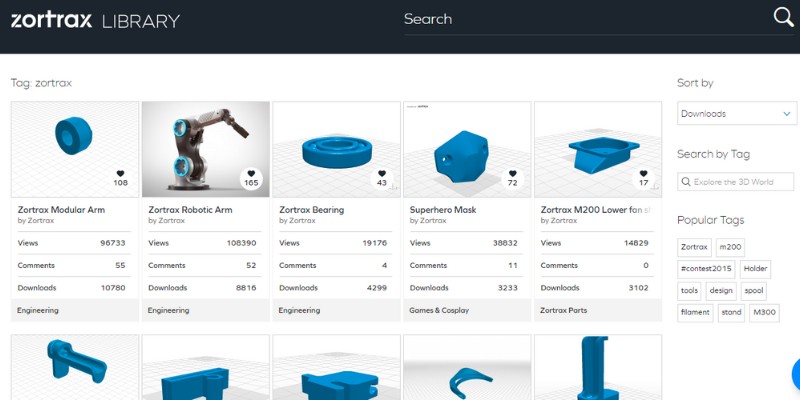Click the Explore the 3D World tag input

click(x=743, y=181)
